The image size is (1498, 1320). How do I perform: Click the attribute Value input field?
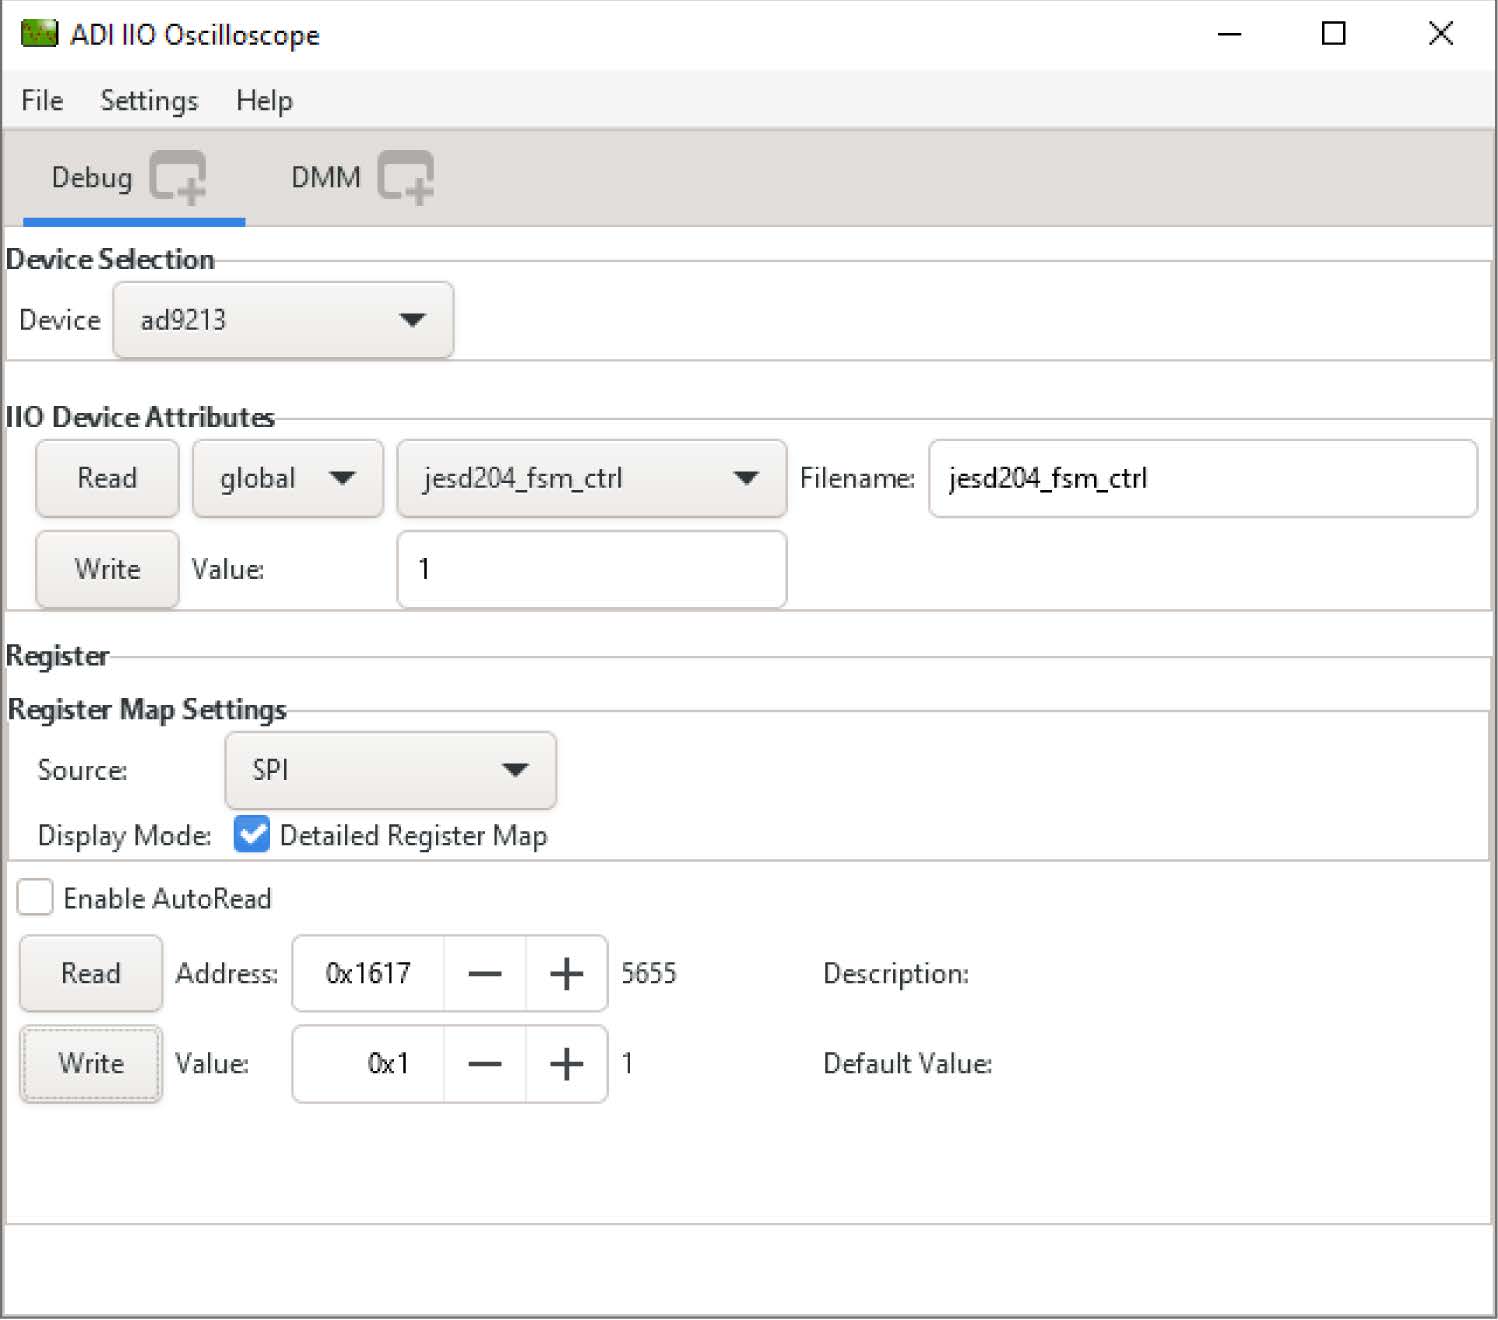click(591, 569)
